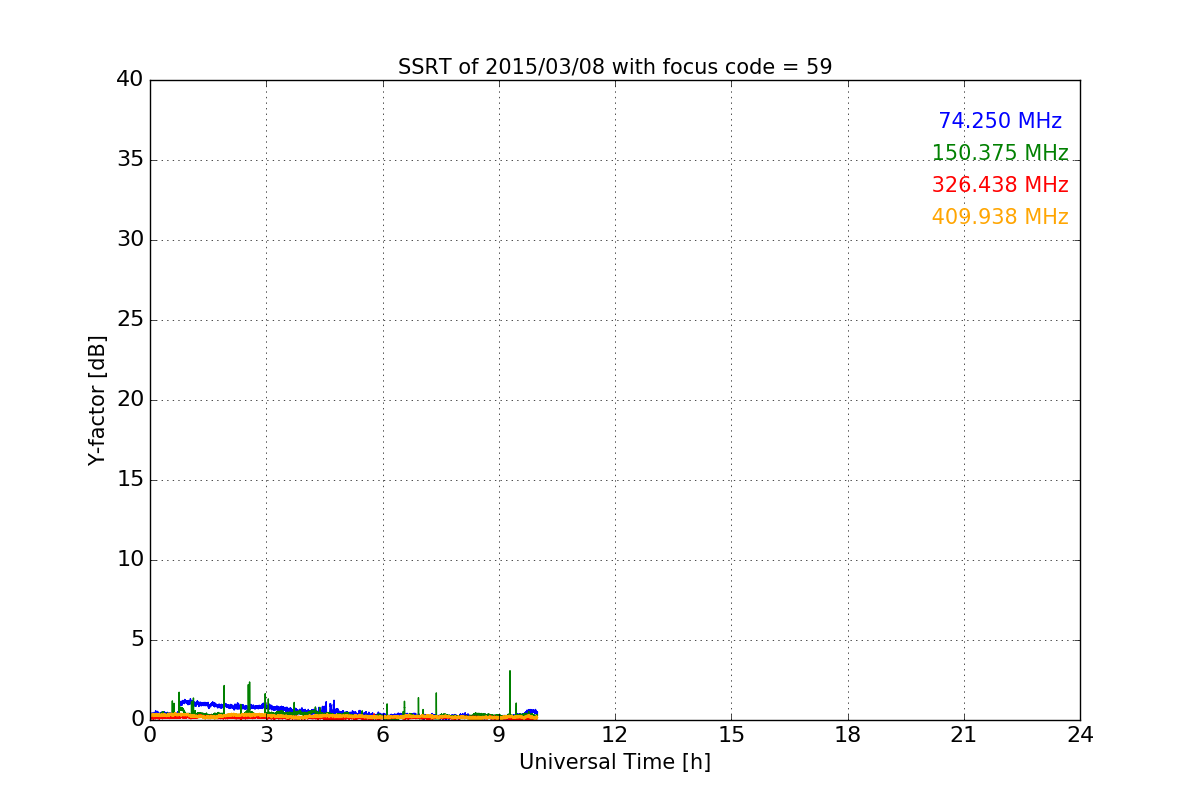1200x800 pixels.
Task: Click the x-axis tick label 6
Action: click(x=383, y=735)
